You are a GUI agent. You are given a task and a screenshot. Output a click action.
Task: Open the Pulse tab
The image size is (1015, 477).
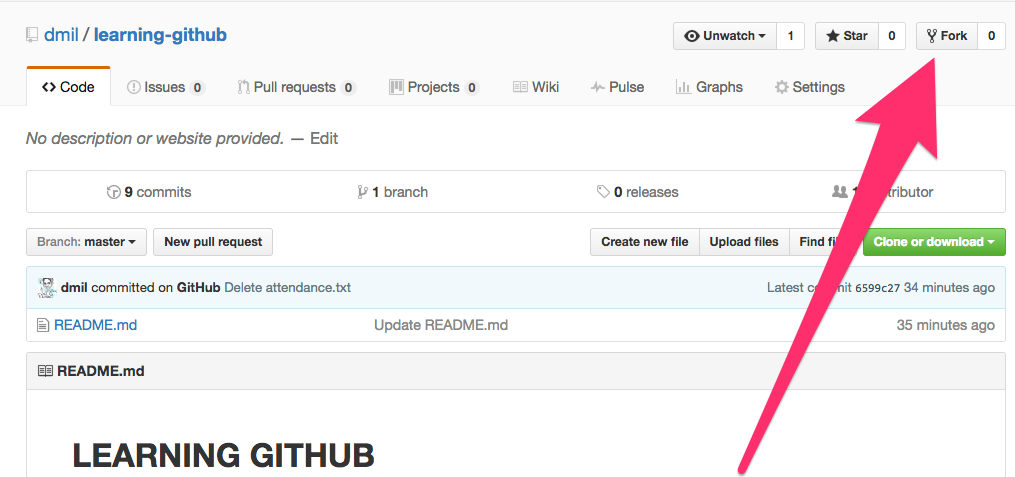(x=617, y=87)
